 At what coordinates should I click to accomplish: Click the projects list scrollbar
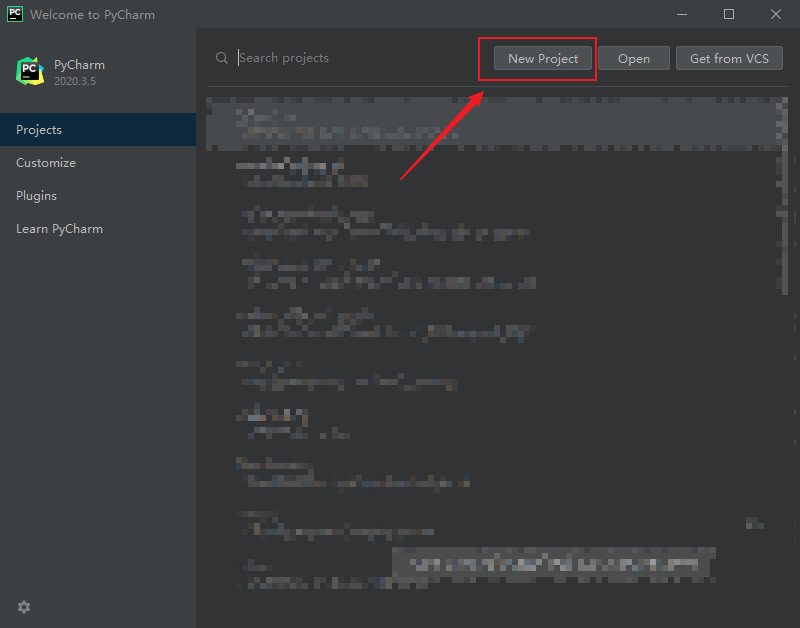(x=785, y=196)
